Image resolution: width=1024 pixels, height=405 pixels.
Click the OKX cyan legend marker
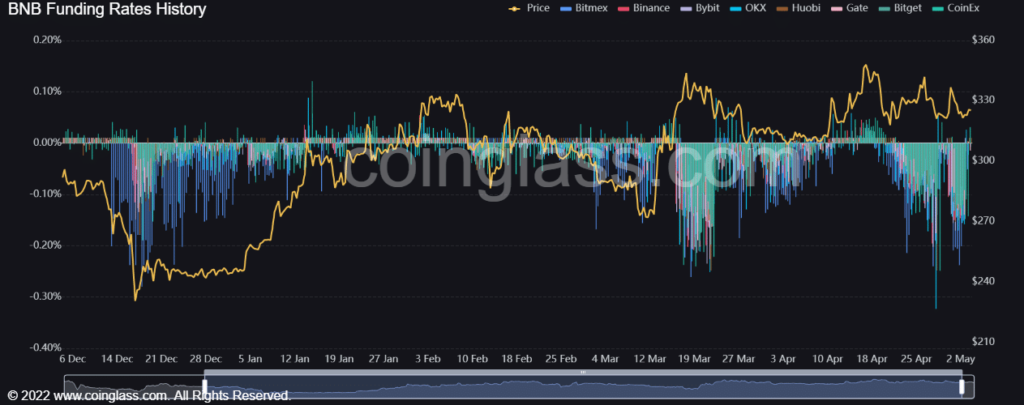(736, 9)
